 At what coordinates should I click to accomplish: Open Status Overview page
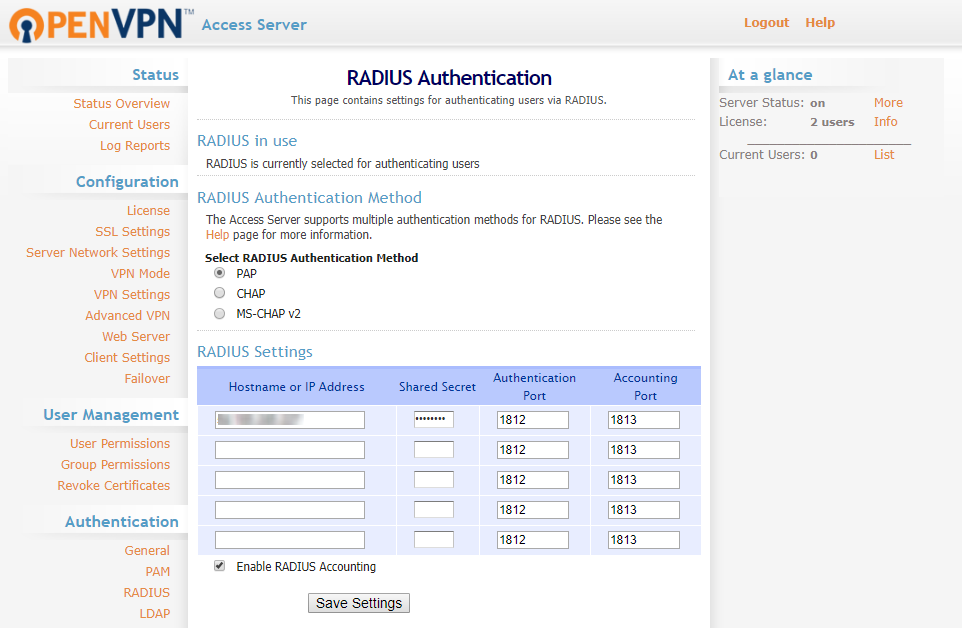(x=120, y=103)
